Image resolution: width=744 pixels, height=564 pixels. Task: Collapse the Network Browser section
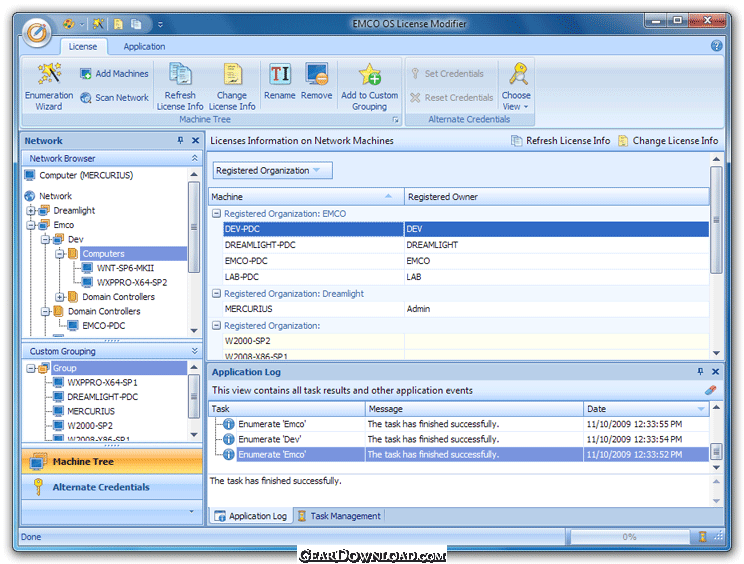(195, 158)
